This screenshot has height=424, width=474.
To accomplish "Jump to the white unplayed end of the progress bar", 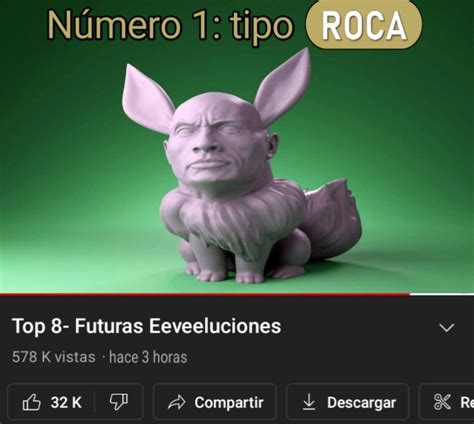I will click(442, 294).
